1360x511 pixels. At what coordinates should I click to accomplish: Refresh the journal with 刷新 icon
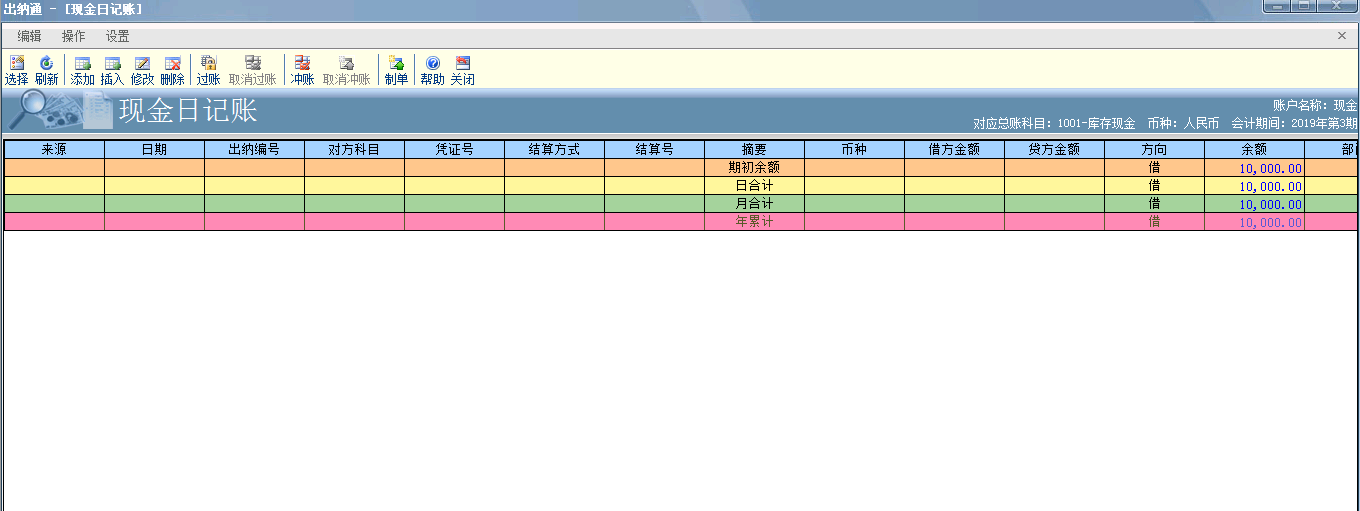click(46, 69)
